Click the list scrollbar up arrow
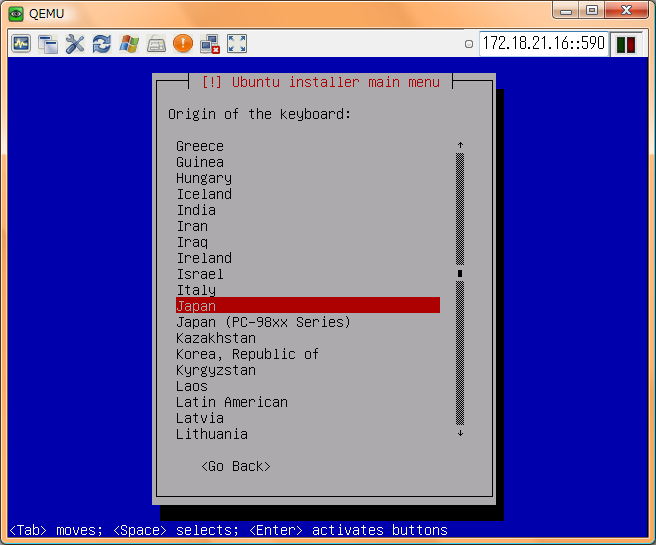The height and width of the screenshot is (545, 656). (460, 145)
